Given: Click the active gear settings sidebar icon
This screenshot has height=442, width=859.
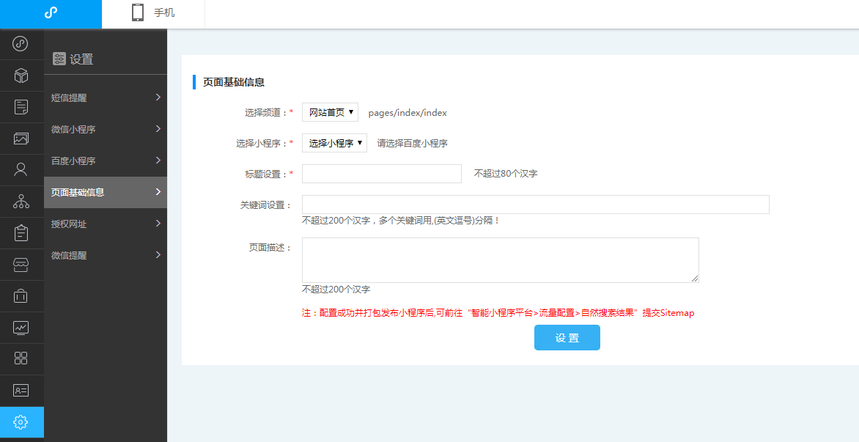Looking at the screenshot, I should 21,422.
